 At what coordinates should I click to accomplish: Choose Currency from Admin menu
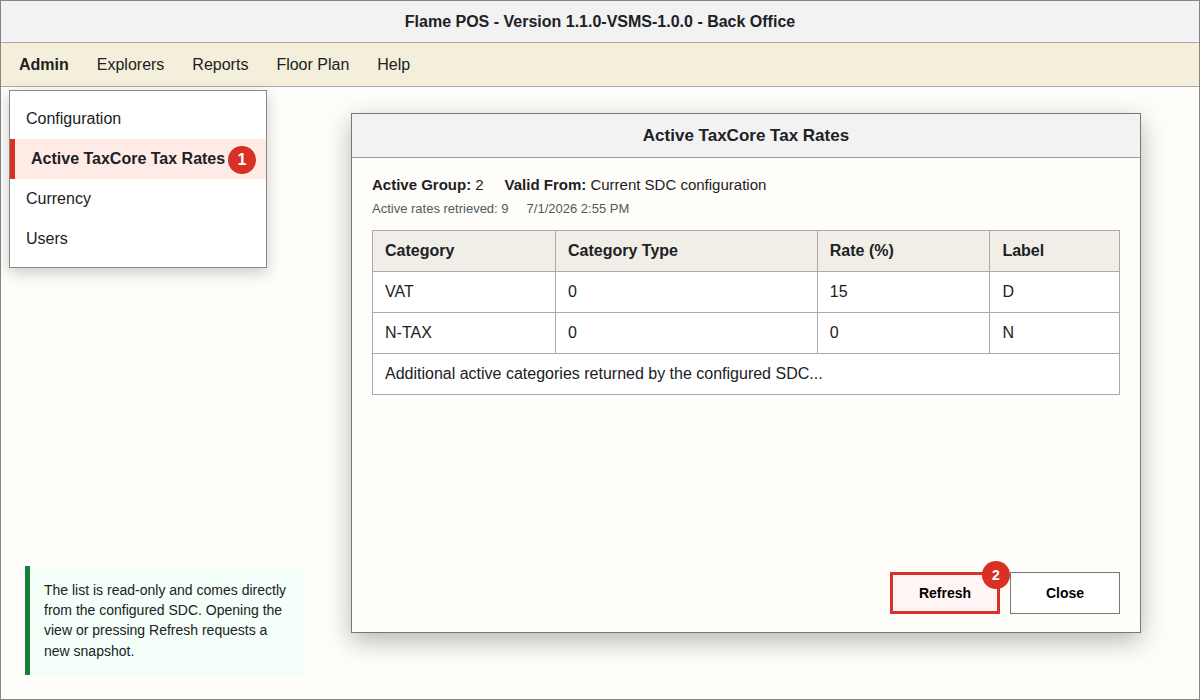coord(138,198)
